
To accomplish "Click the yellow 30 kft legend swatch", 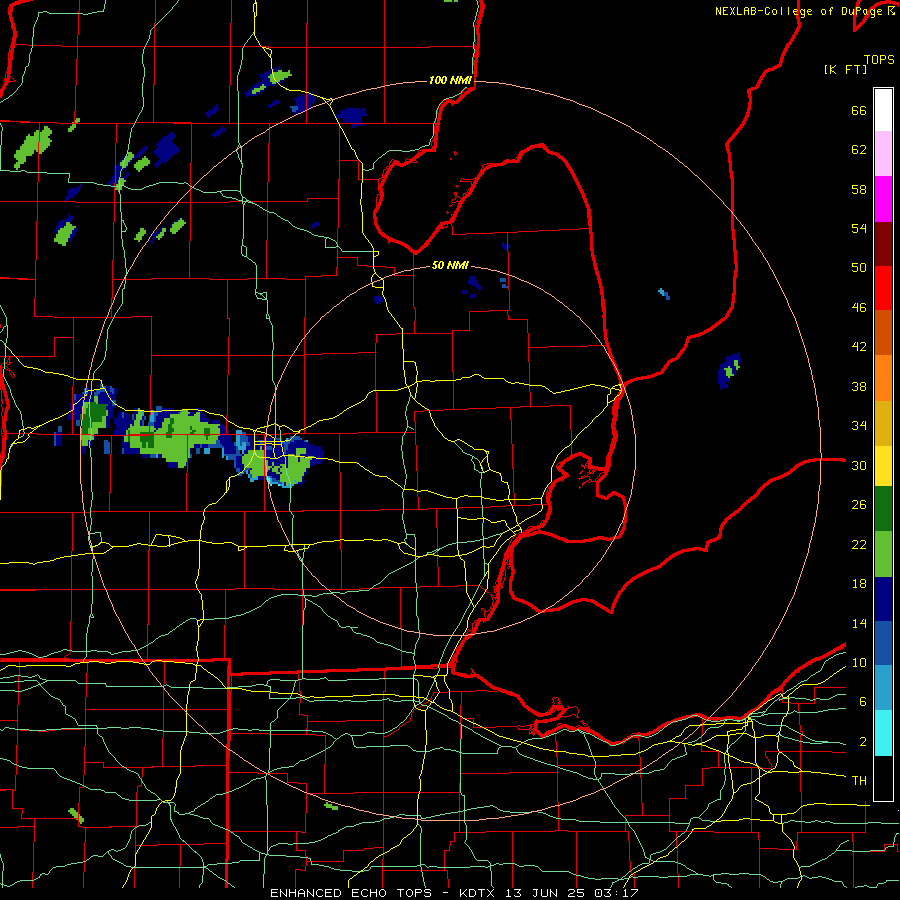I will [883, 466].
